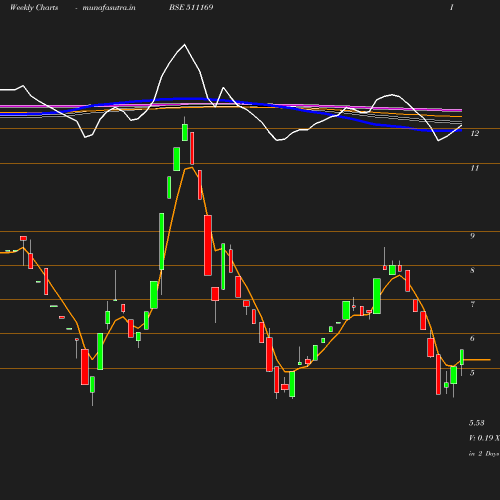Click the munafasutra.in site label
Image resolution: width=500 pixels, height=500 pixels.
(x=109, y=7)
